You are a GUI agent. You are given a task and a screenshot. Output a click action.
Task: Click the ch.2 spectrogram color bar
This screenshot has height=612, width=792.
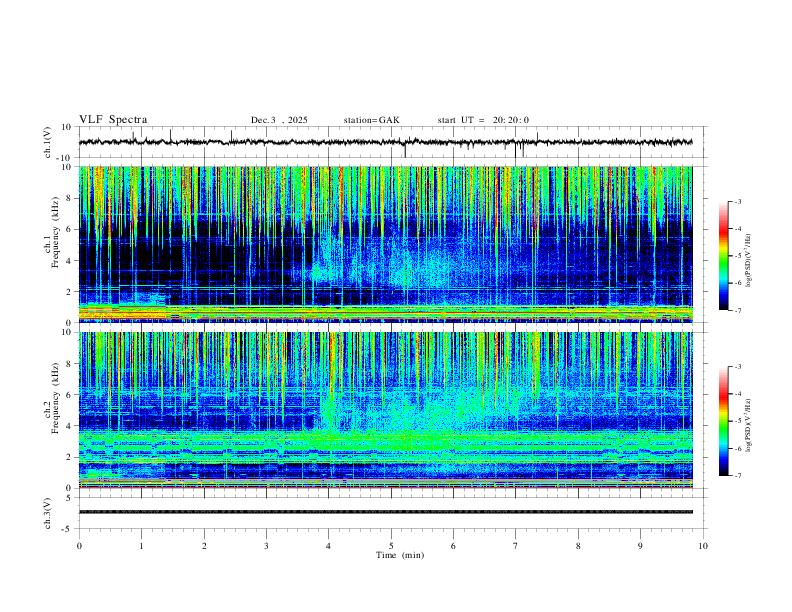click(723, 421)
